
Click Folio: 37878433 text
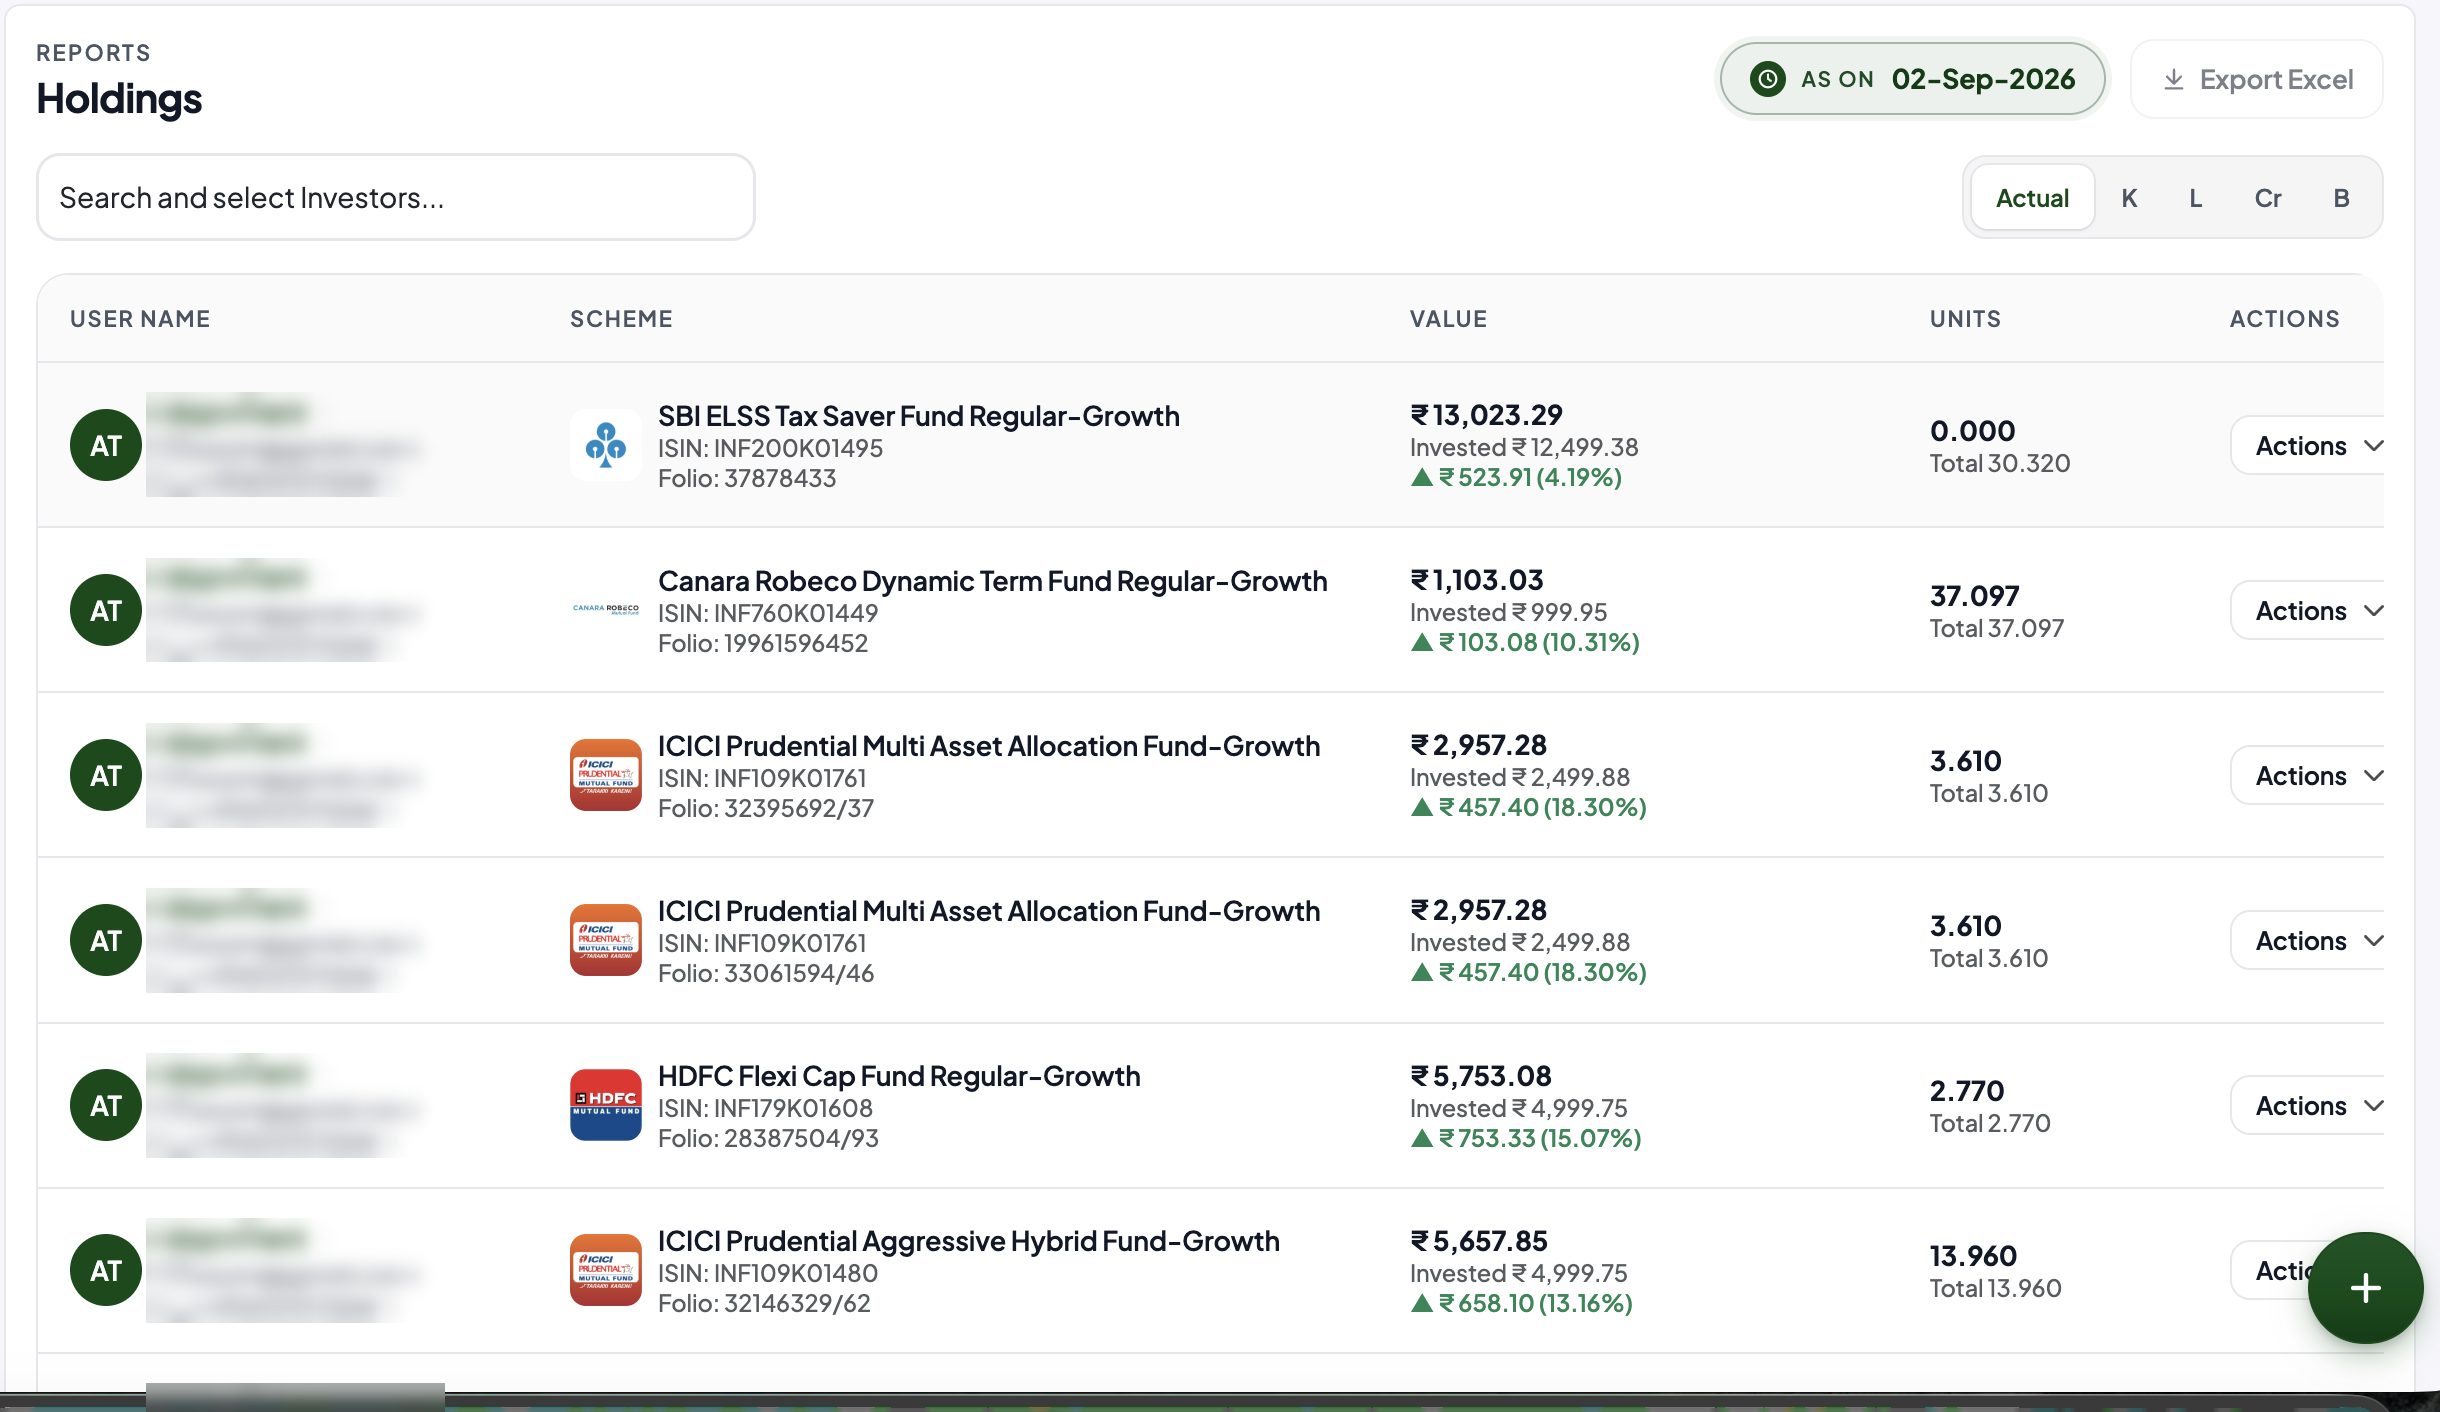pyautogui.click(x=747, y=478)
